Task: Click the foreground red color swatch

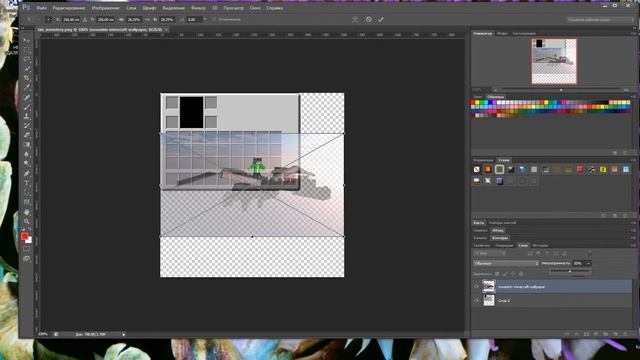Action: [x=24, y=236]
